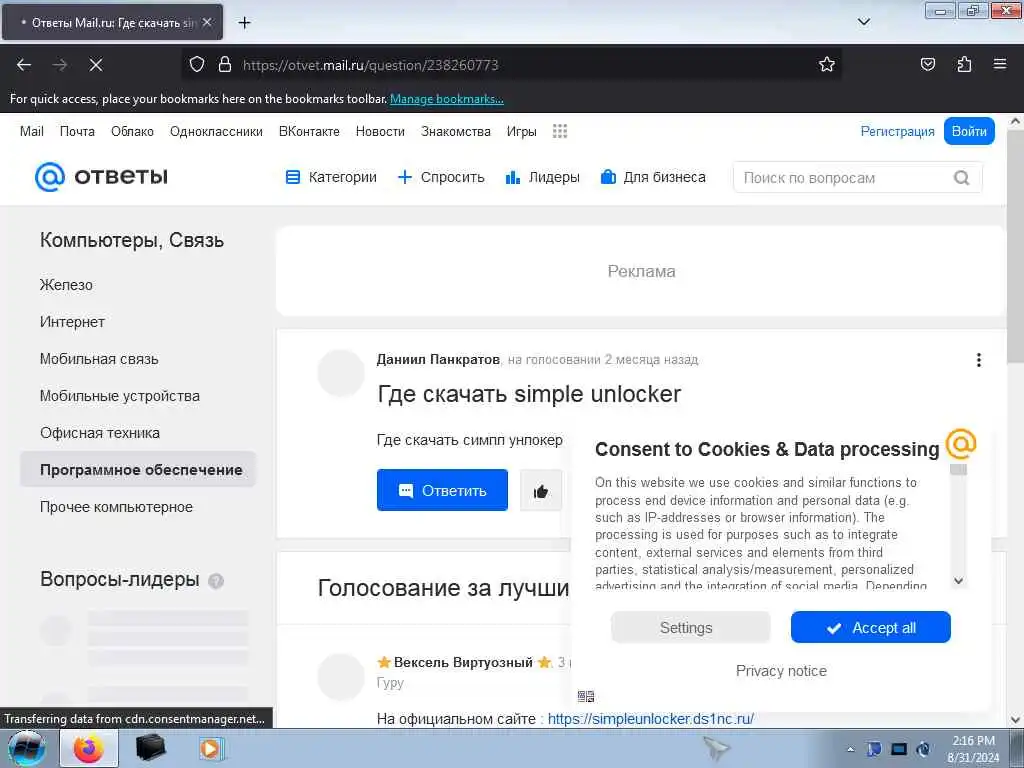Click the orange @ logo in consent dialog
The image size is (1024, 768).
pyautogui.click(x=961, y=445)
